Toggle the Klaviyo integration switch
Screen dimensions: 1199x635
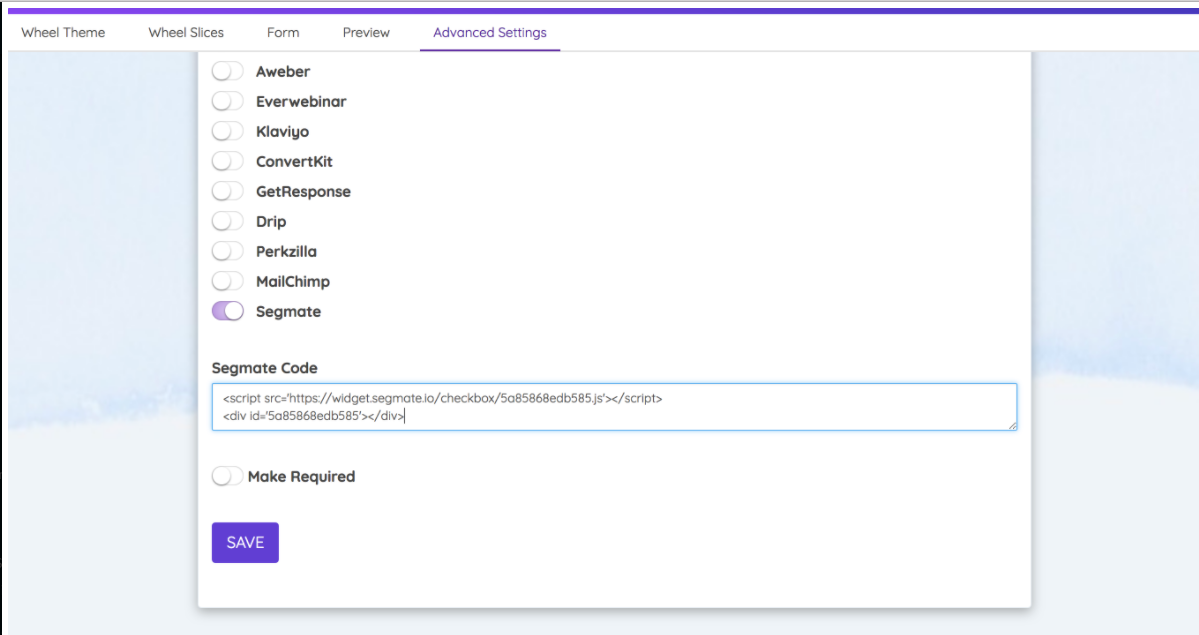point(228,131)
